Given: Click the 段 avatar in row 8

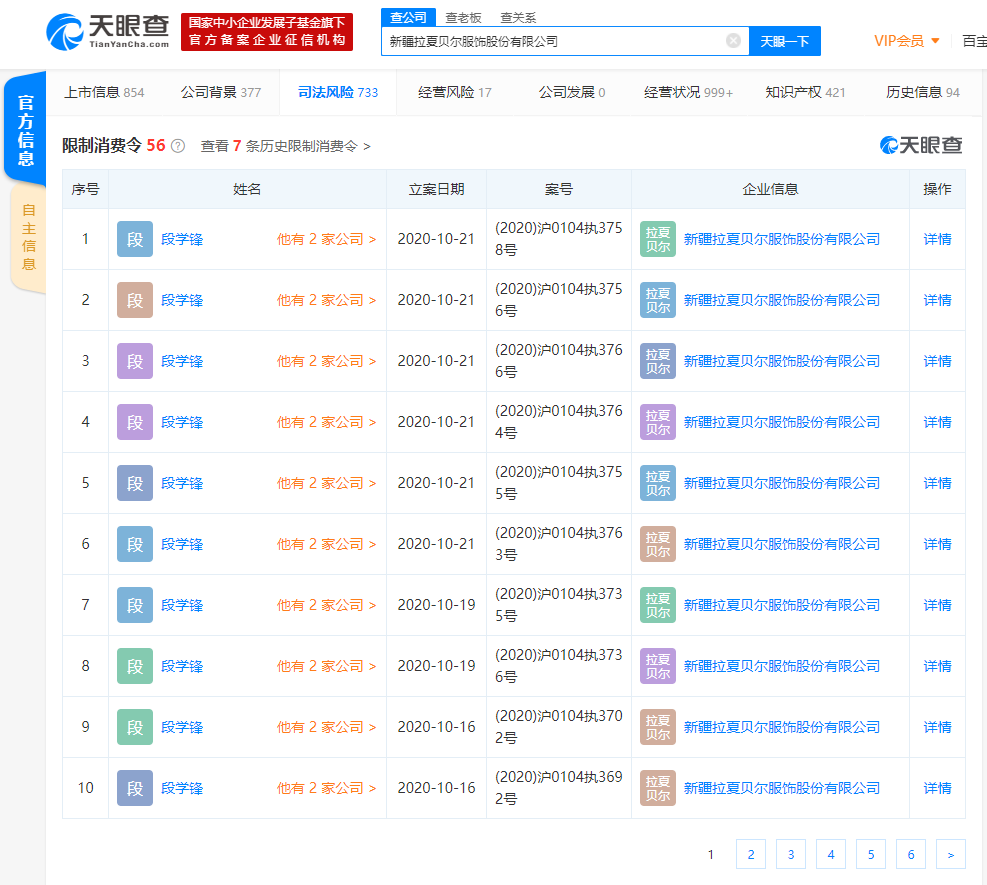Looking at the screenshot, I should click(135, 667).
